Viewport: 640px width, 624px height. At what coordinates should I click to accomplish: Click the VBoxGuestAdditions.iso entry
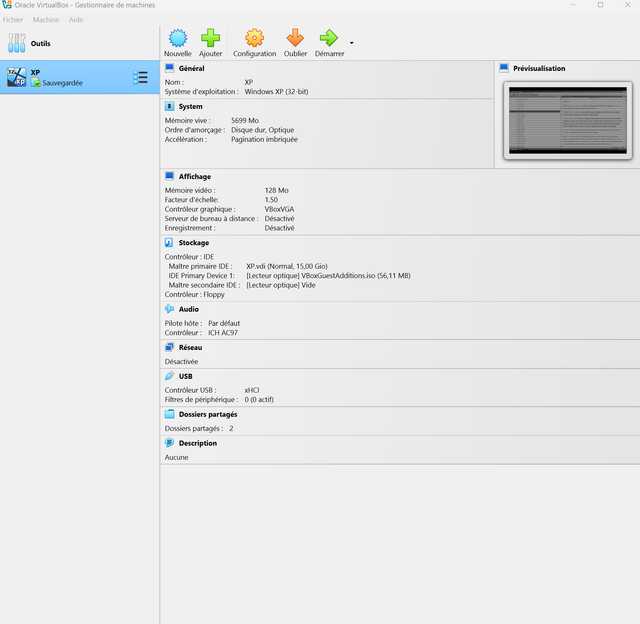(329, 275)
